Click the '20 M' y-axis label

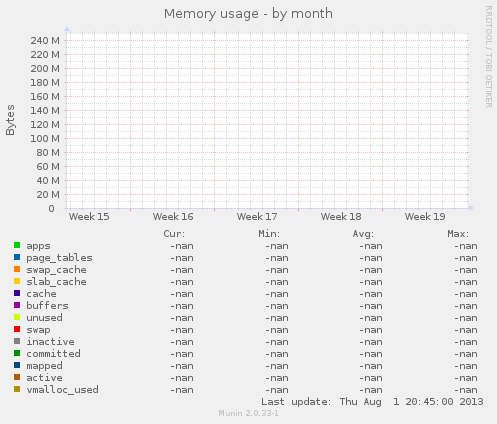[x=48, y=195]
